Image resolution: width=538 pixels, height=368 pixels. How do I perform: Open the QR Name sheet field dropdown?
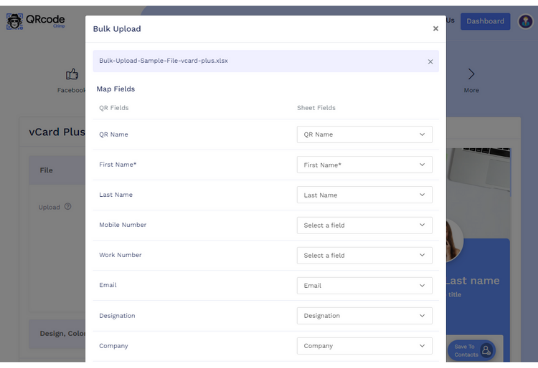click(x=364, y=134)
